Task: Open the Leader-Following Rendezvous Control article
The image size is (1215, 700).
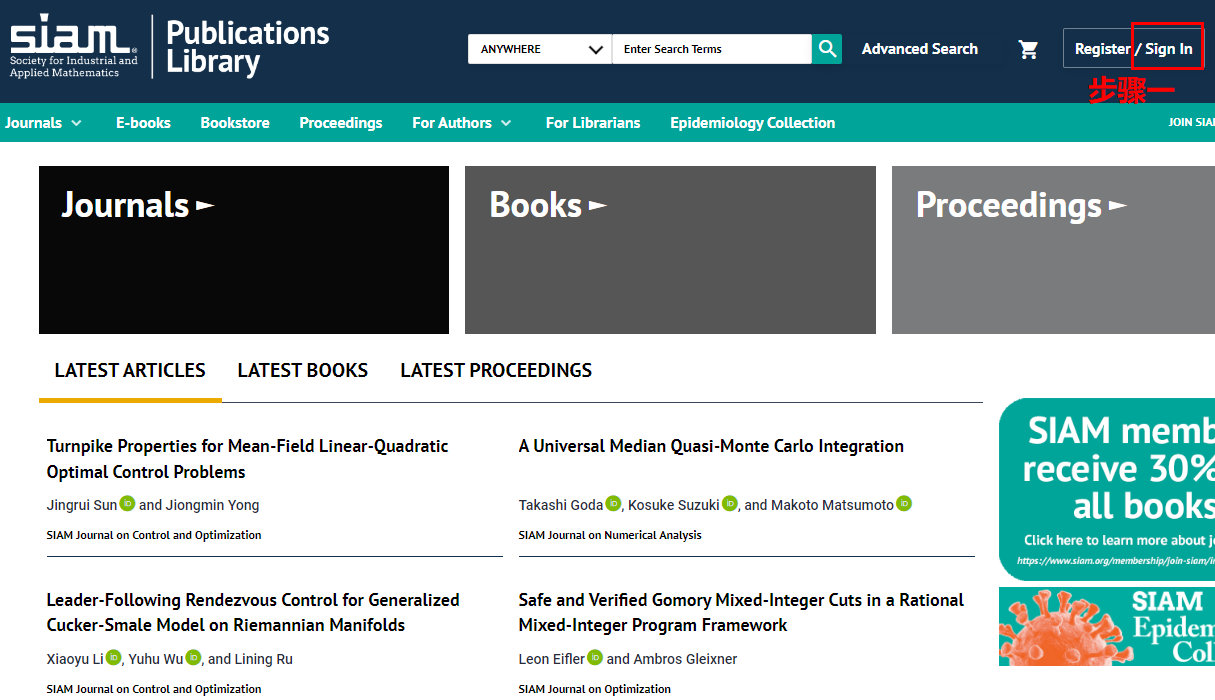Action: [253, 612]
